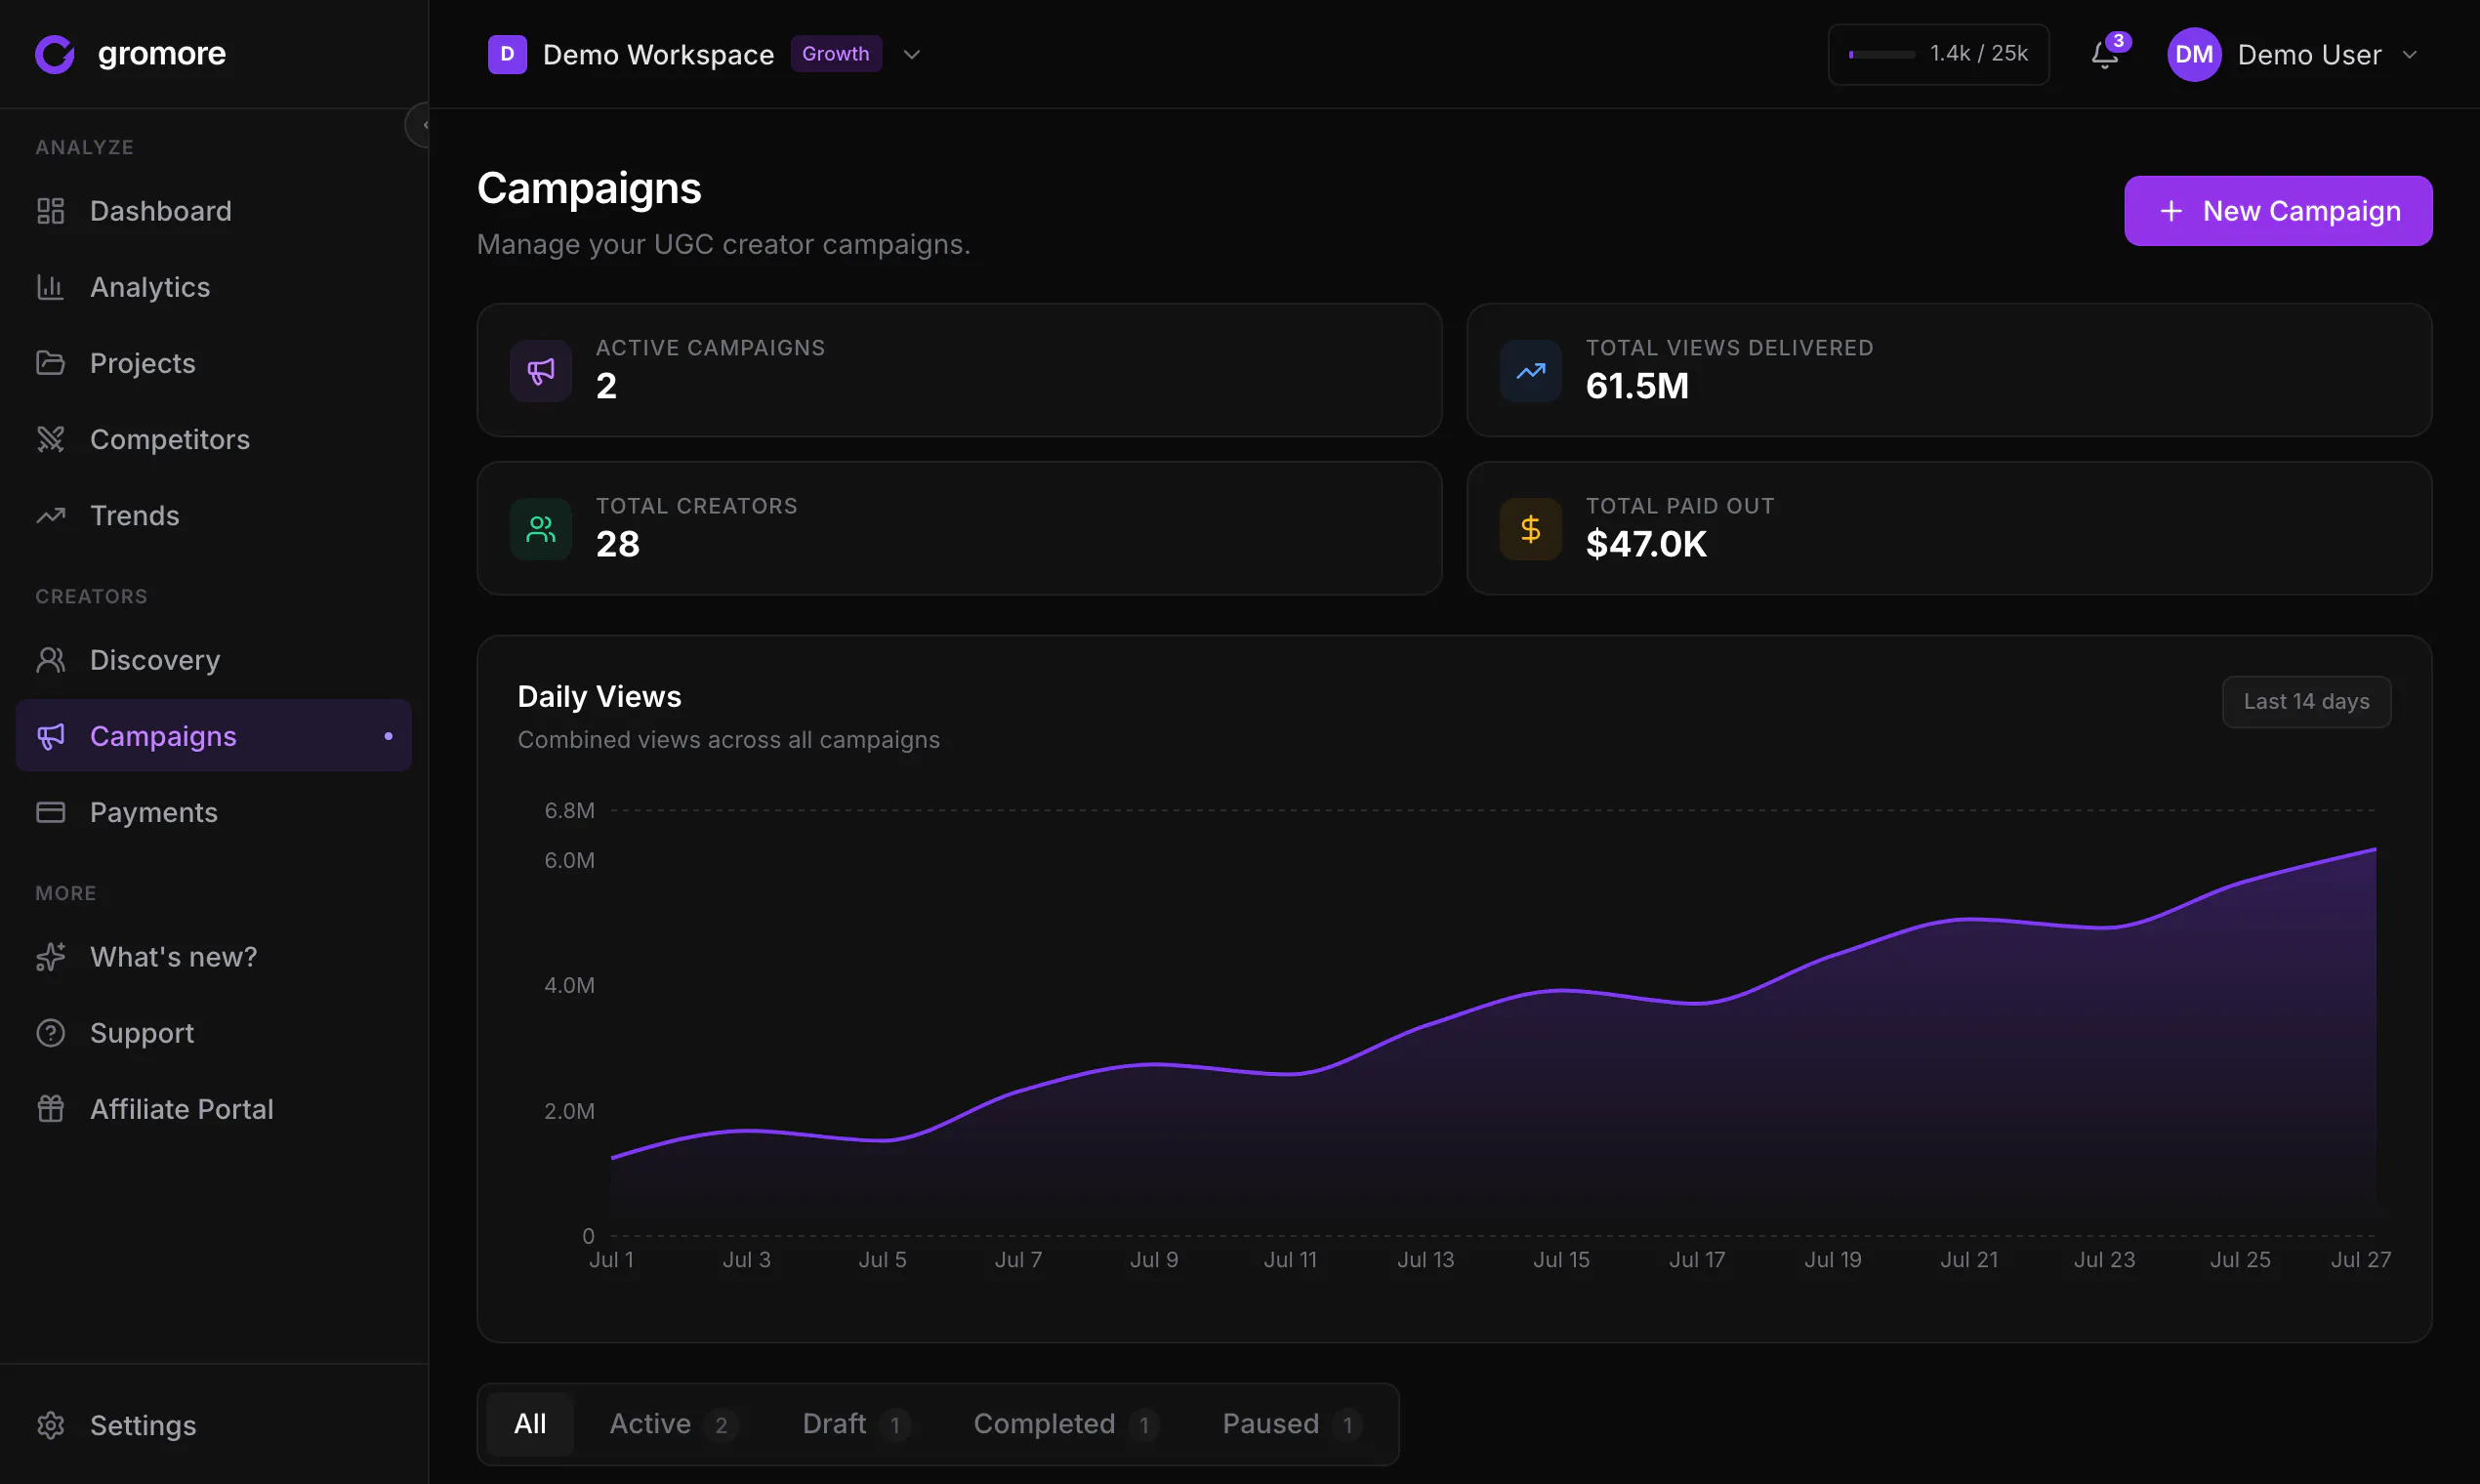The image size is (2480, 1484).
Task: Open Support page link
Action: (x=214, y=1033)
